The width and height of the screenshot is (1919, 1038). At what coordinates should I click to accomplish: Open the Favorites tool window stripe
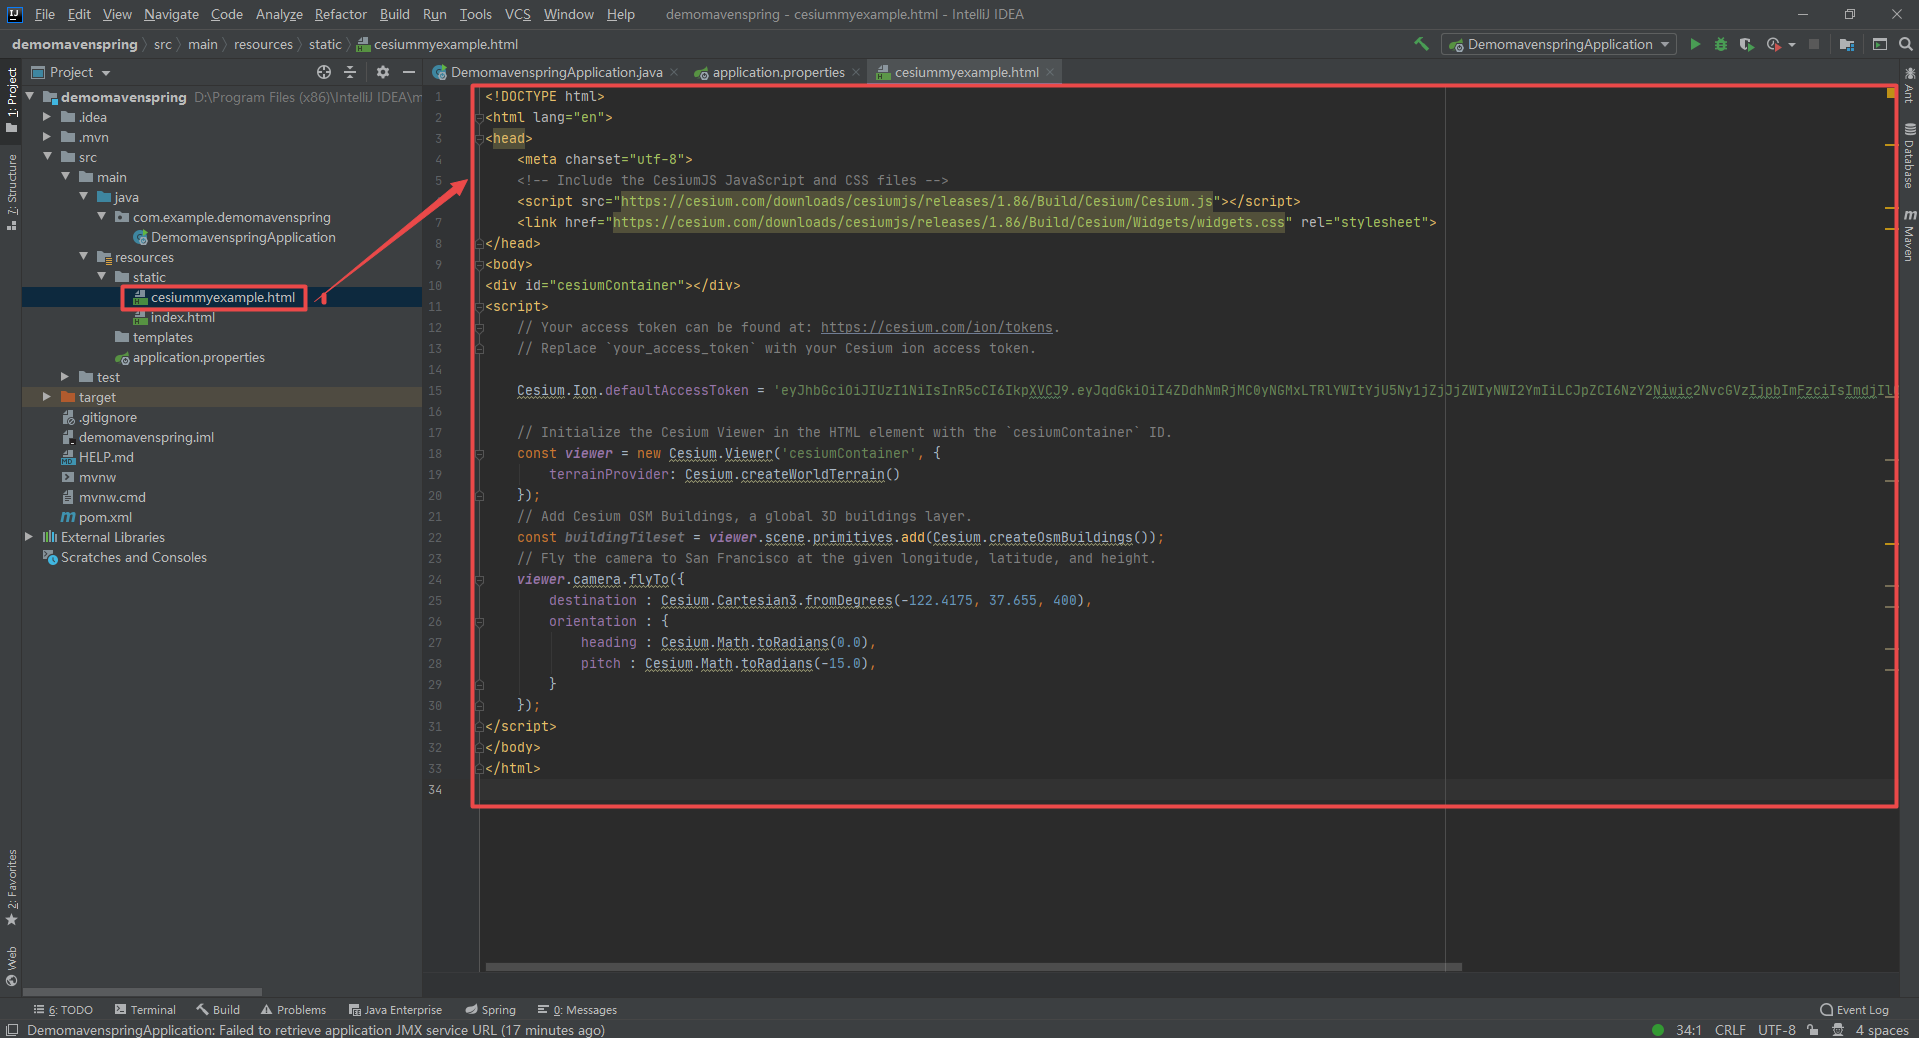(12, 888)
